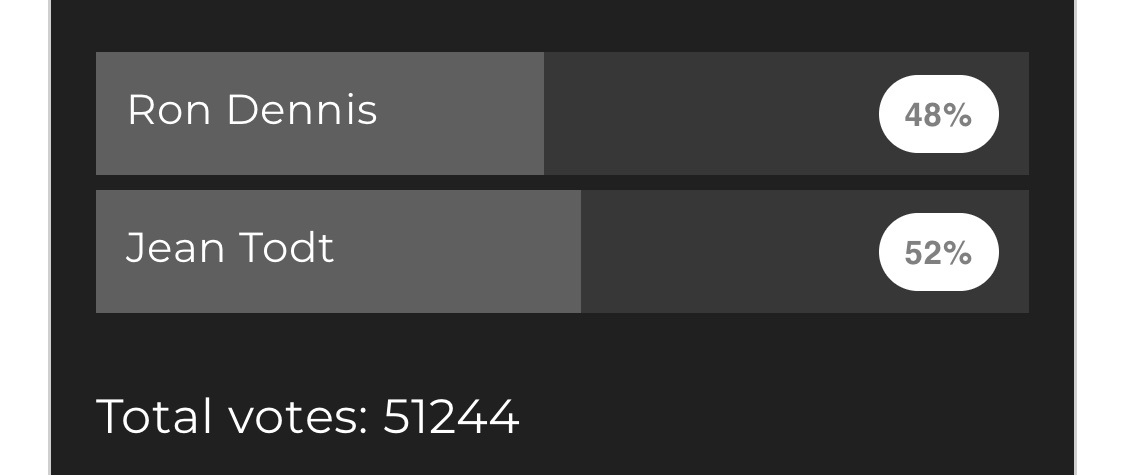Click the dark area above the Ron Dennis bar
Image resolution: width=1125 pixels, height=475 pixels.
[x=560, y=25]
